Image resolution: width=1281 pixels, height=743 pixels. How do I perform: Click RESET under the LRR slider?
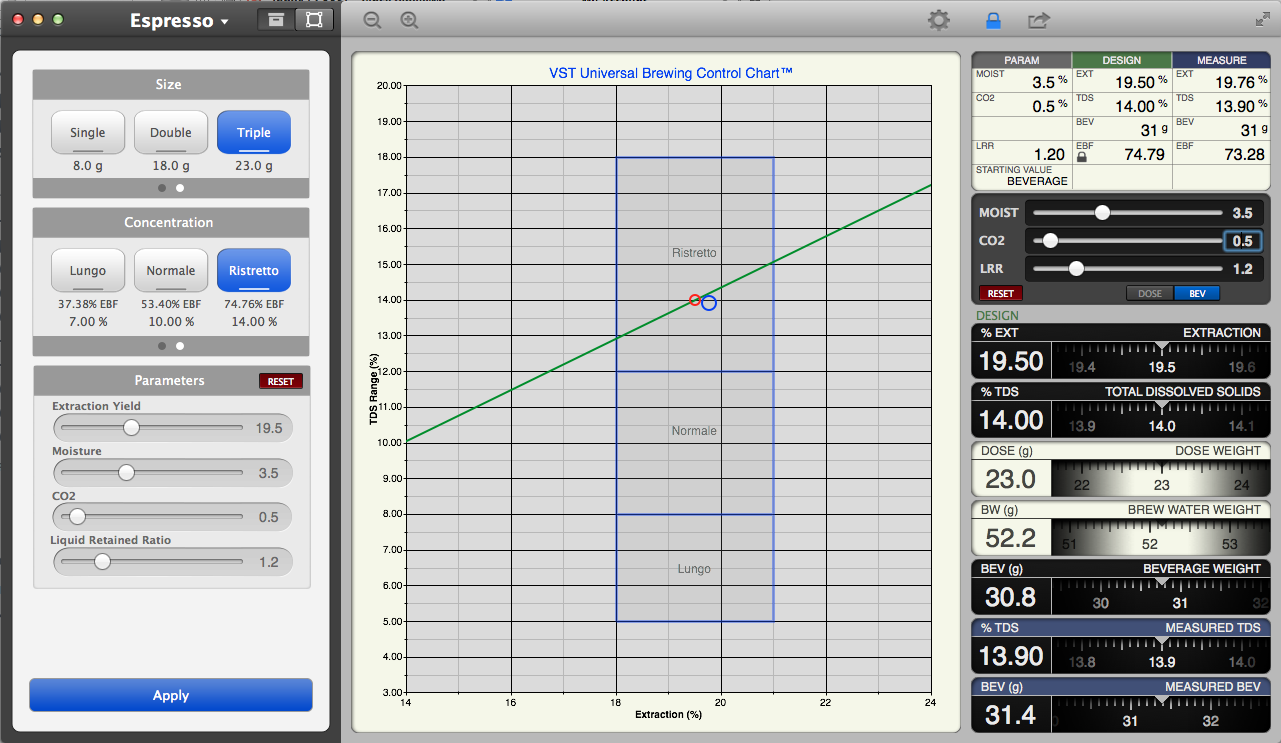[1001, 294]
